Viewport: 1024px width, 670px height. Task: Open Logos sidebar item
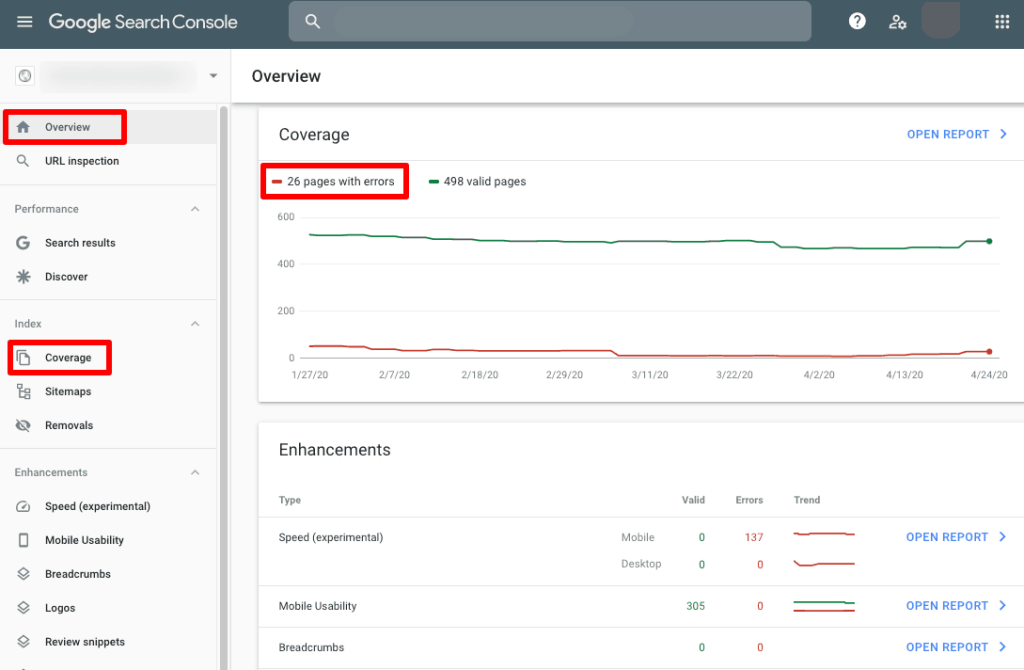[108, 608]
